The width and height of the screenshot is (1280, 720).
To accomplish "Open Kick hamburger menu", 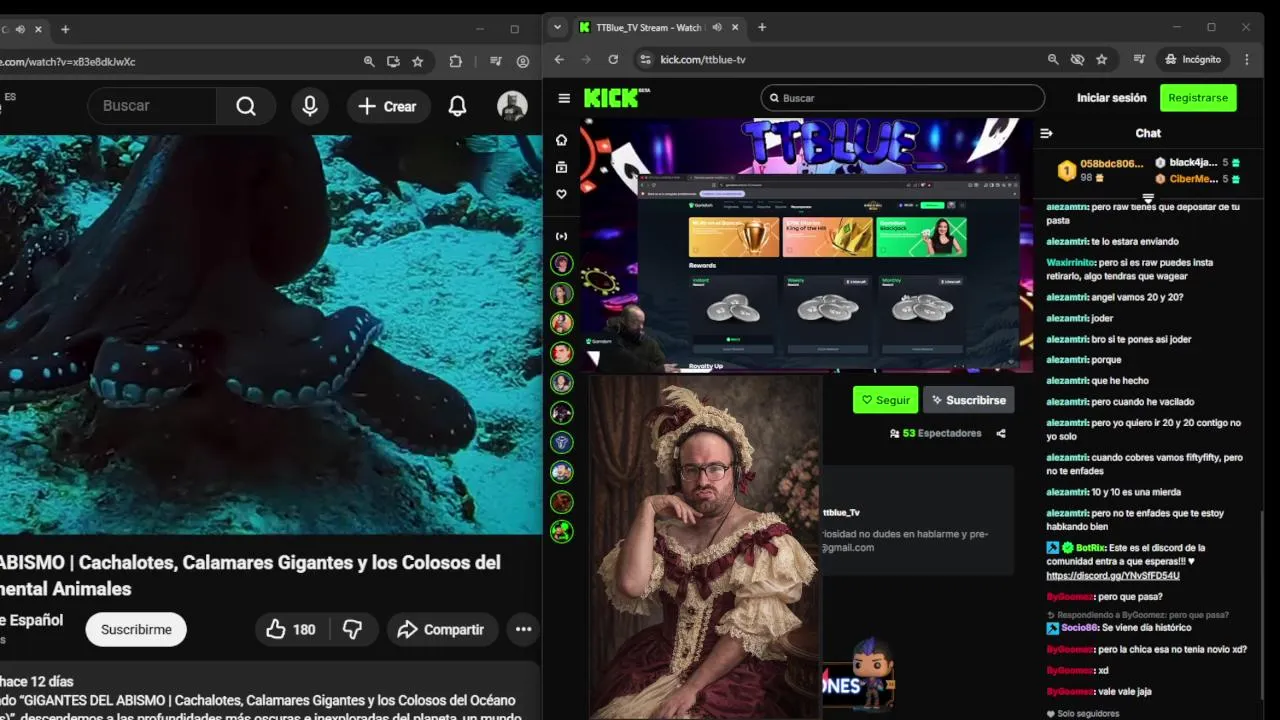I will click(564, 98).
